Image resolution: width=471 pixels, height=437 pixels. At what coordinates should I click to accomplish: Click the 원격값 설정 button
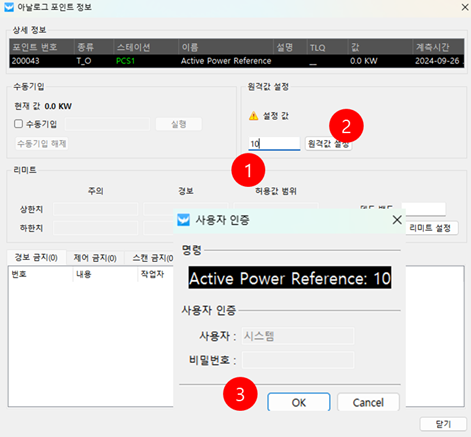point(328,144)
